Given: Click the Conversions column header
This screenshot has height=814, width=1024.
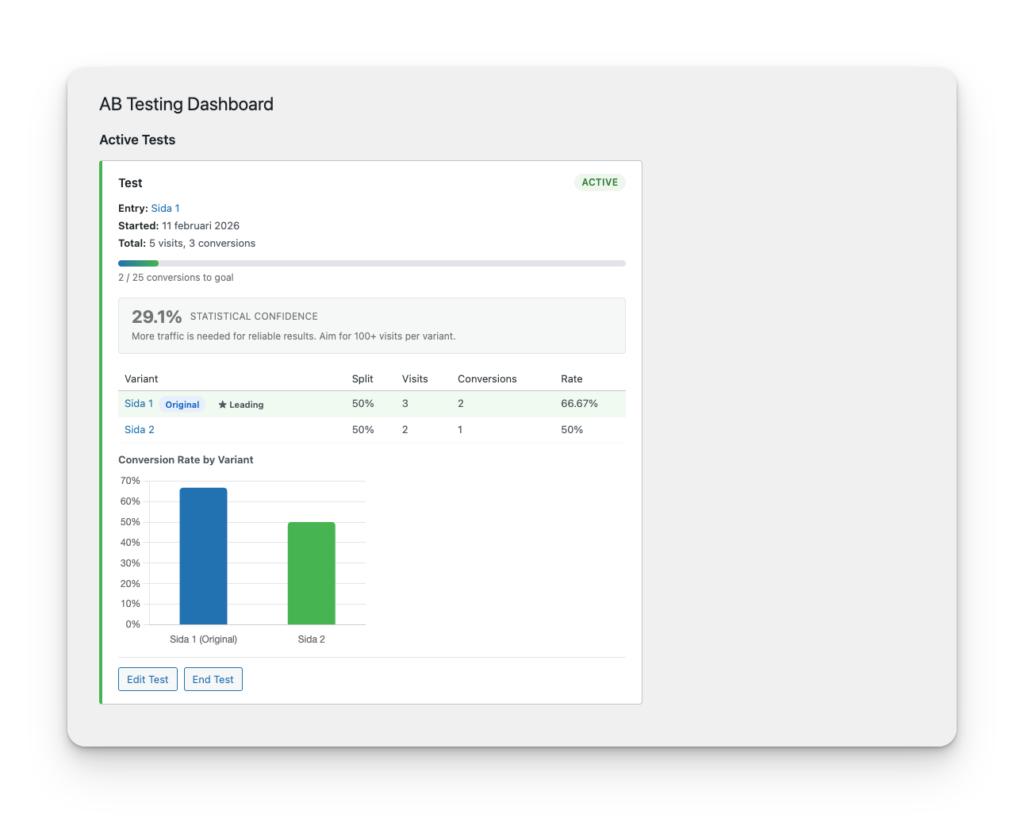Looking at the screenshot, I should 487,378.
